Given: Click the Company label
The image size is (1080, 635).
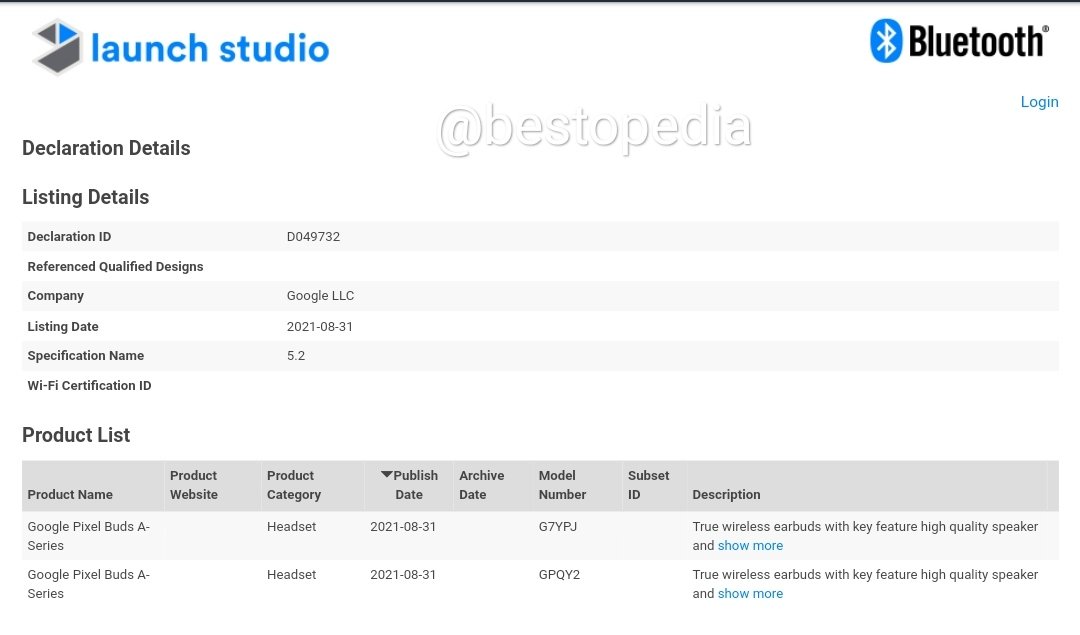Looking at the screenshot, I should point(55,295).
